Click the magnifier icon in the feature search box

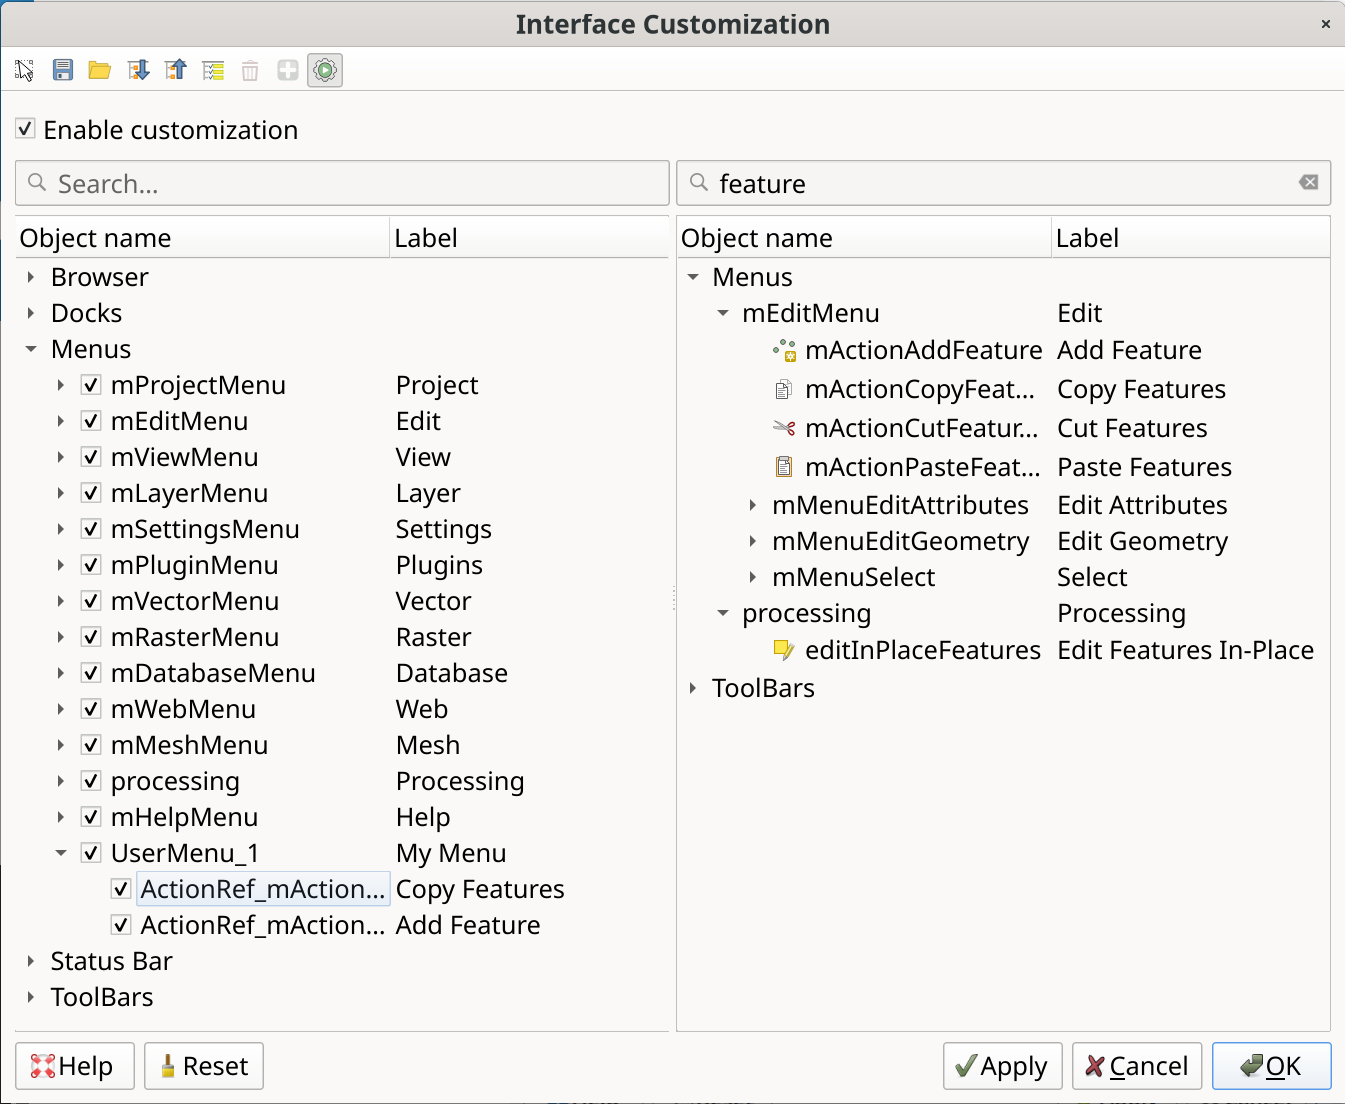pyautogui.click(x=699, y=182)
